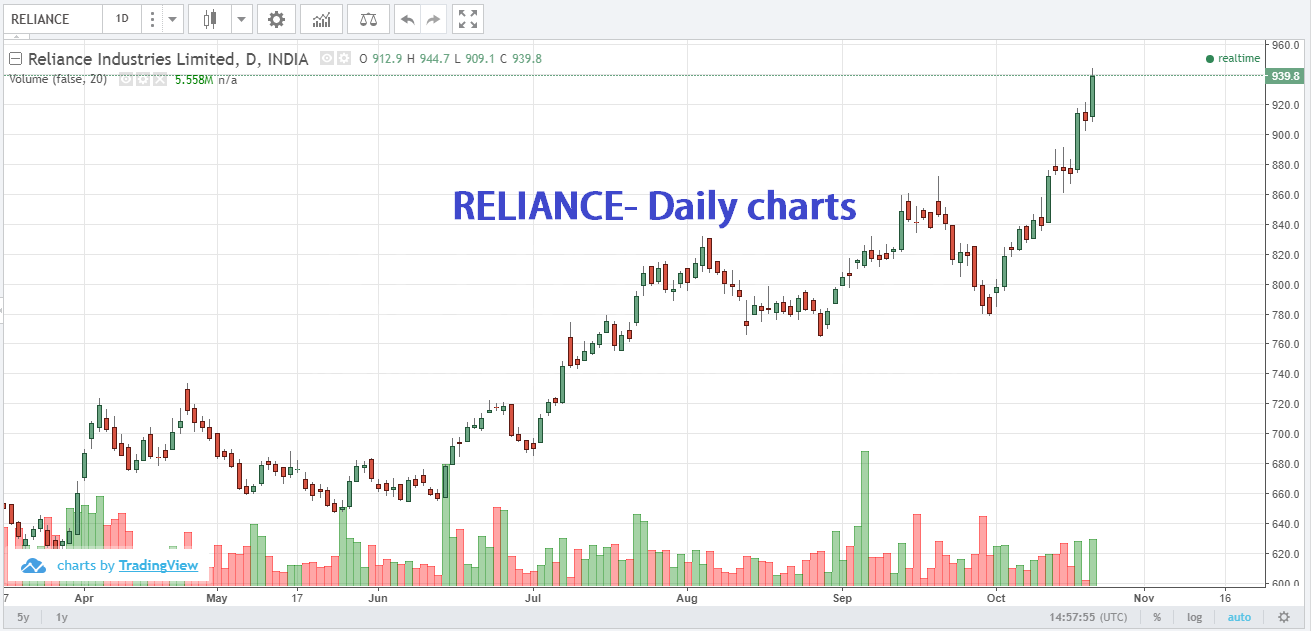This screenshot has width=1311, height=631.
Task: Click the close value C 939.8
Action: [x=521, y=59]
